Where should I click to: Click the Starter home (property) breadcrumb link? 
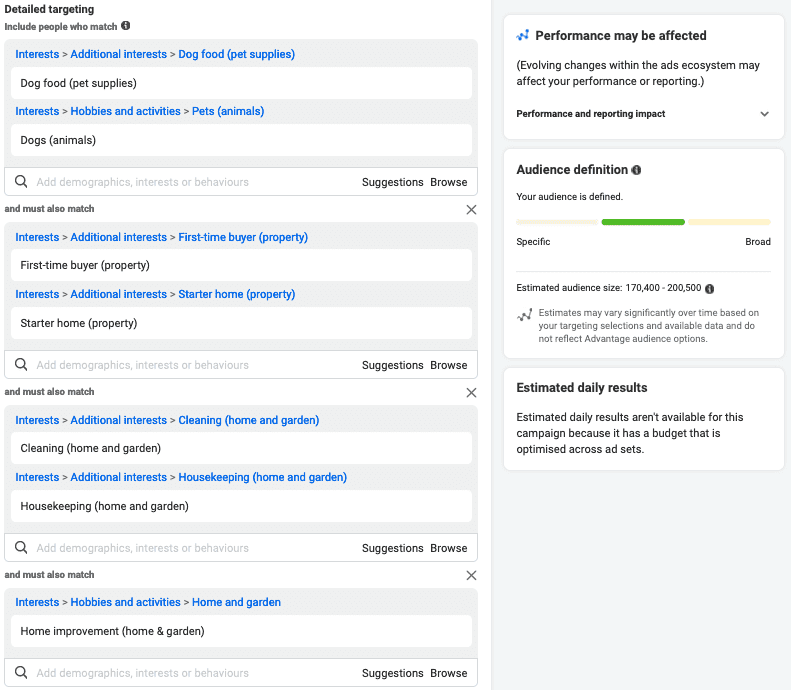236,294
